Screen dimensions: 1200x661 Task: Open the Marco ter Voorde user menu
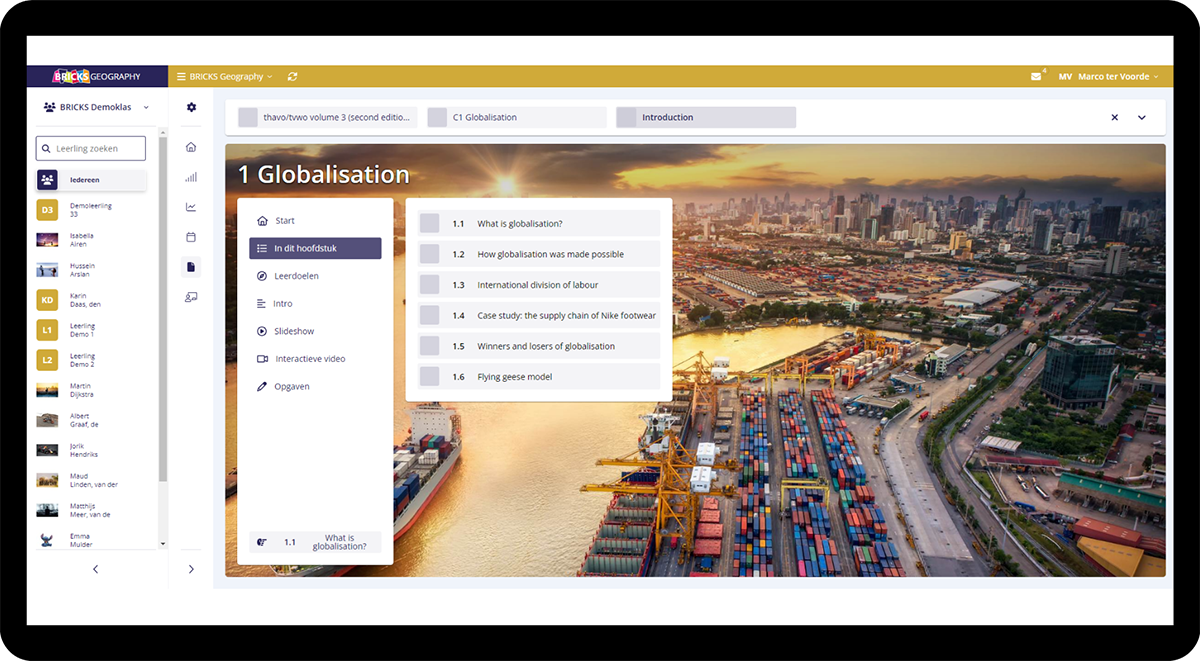(1112, 76)
